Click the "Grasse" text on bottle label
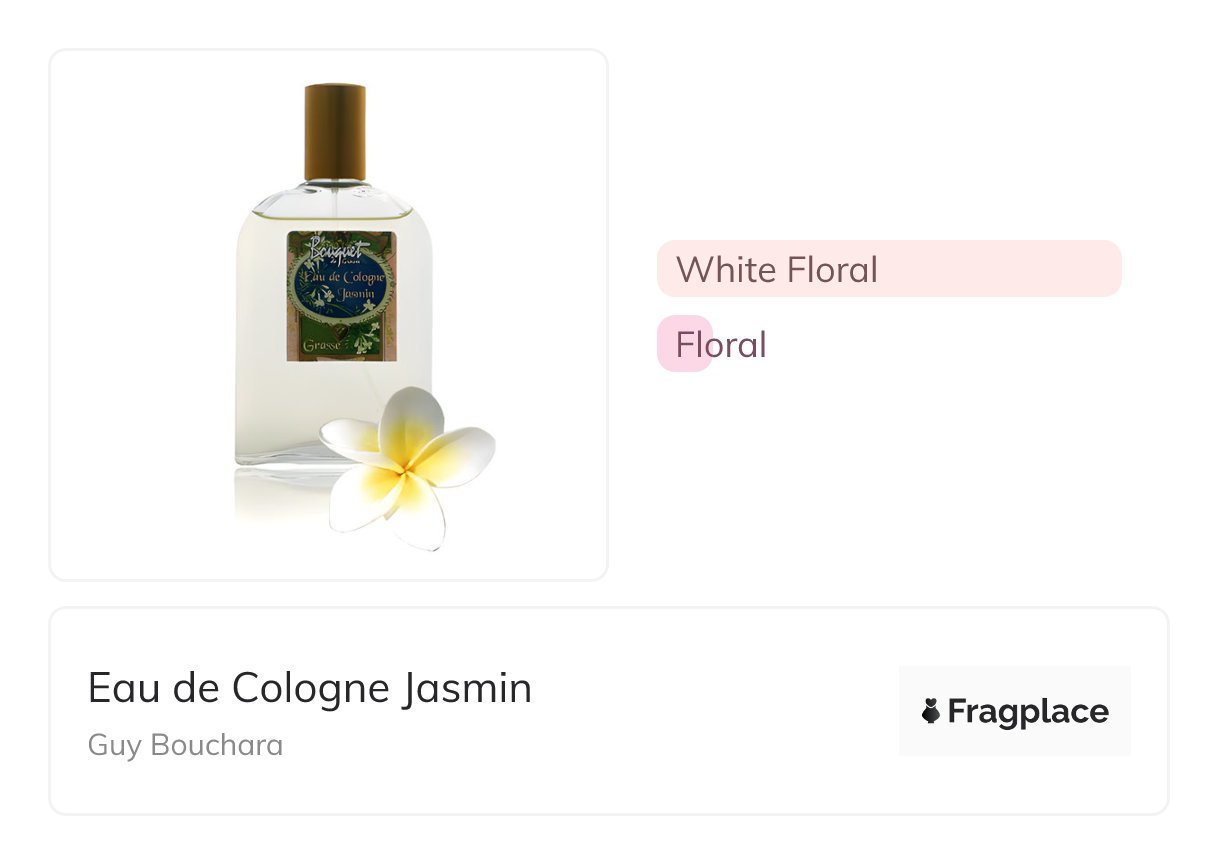Screen dimensions: 1218x864 [x=313, y=347]
